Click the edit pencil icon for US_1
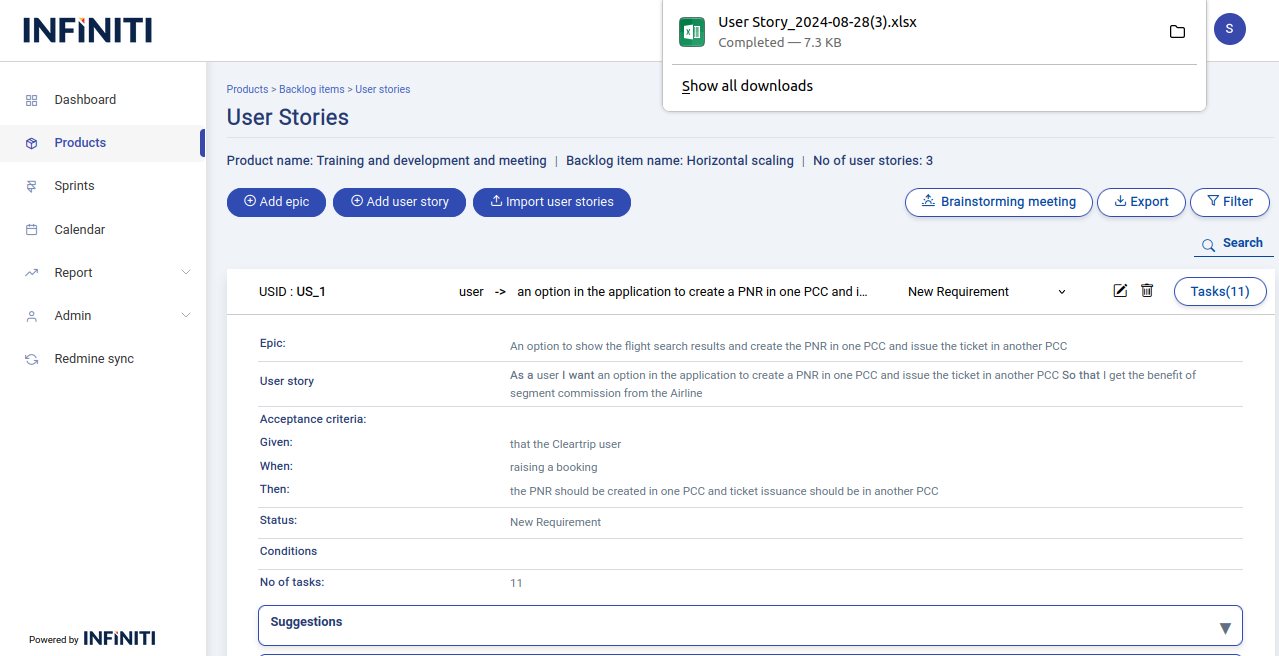 pos(1120,291)
